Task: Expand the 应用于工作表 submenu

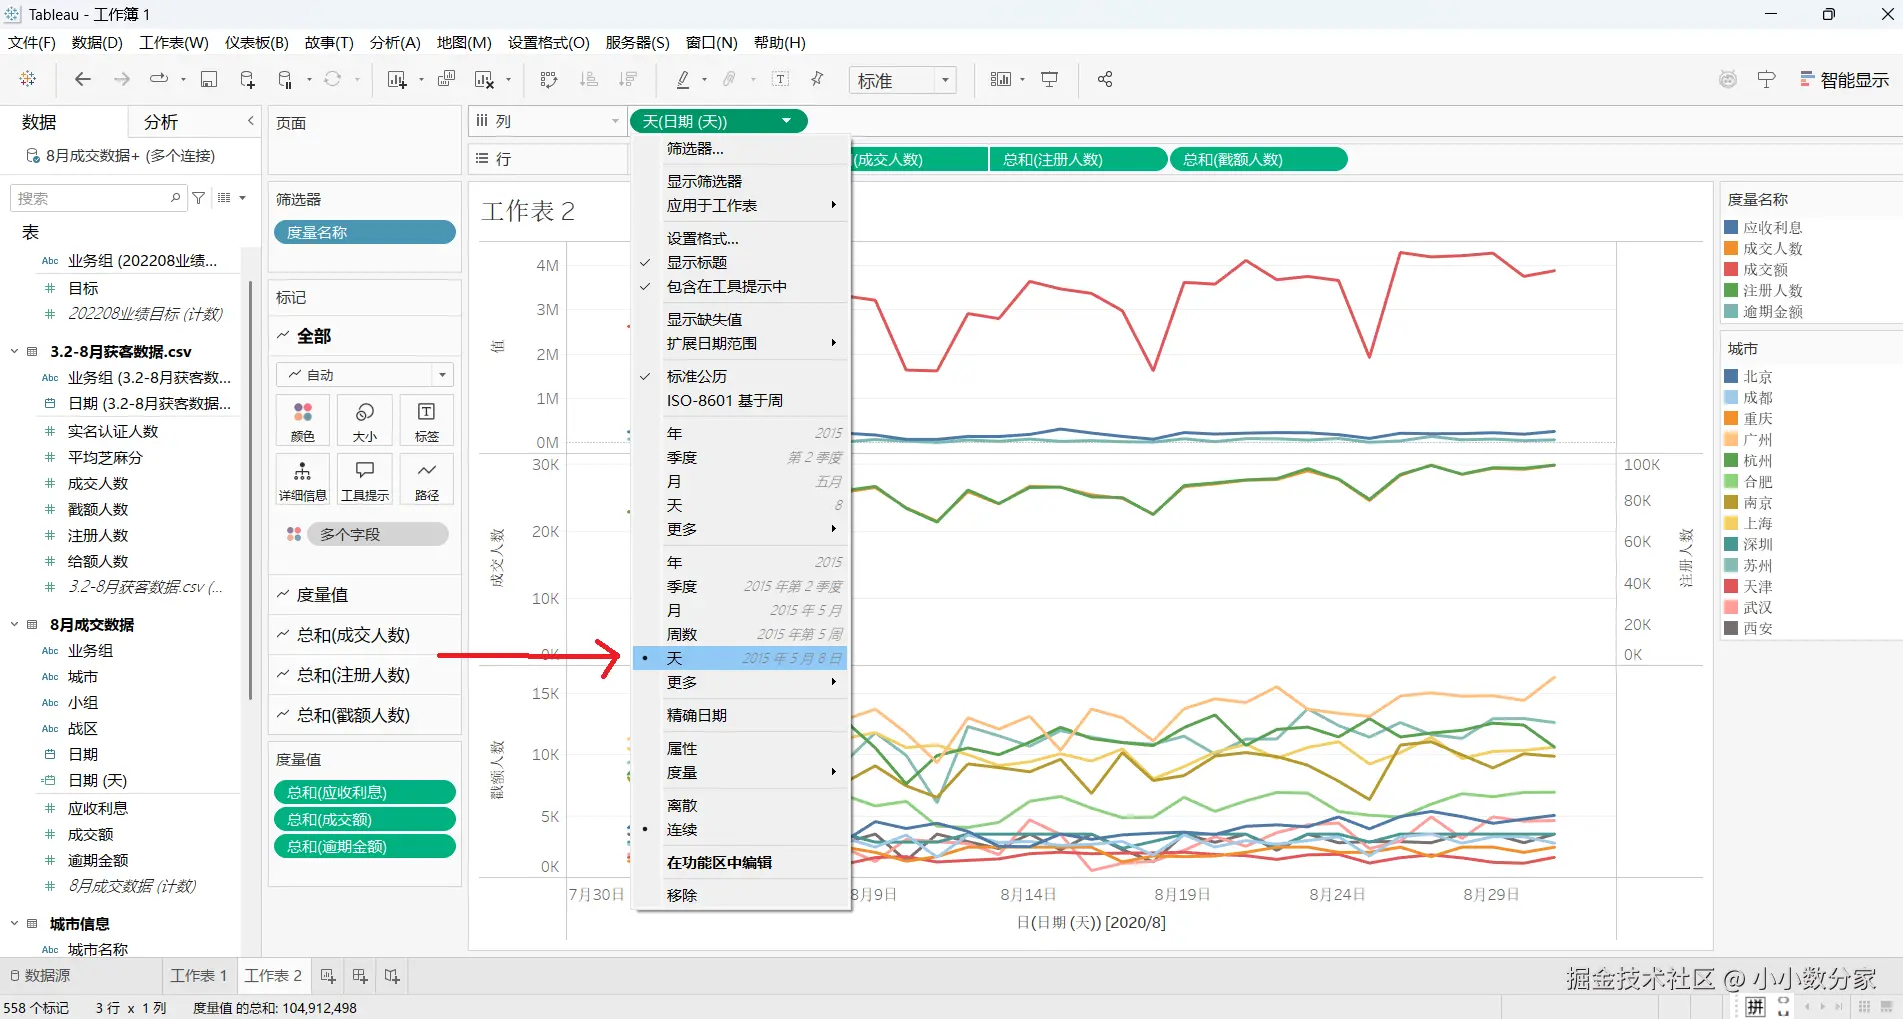Action: tap(741, 205)
